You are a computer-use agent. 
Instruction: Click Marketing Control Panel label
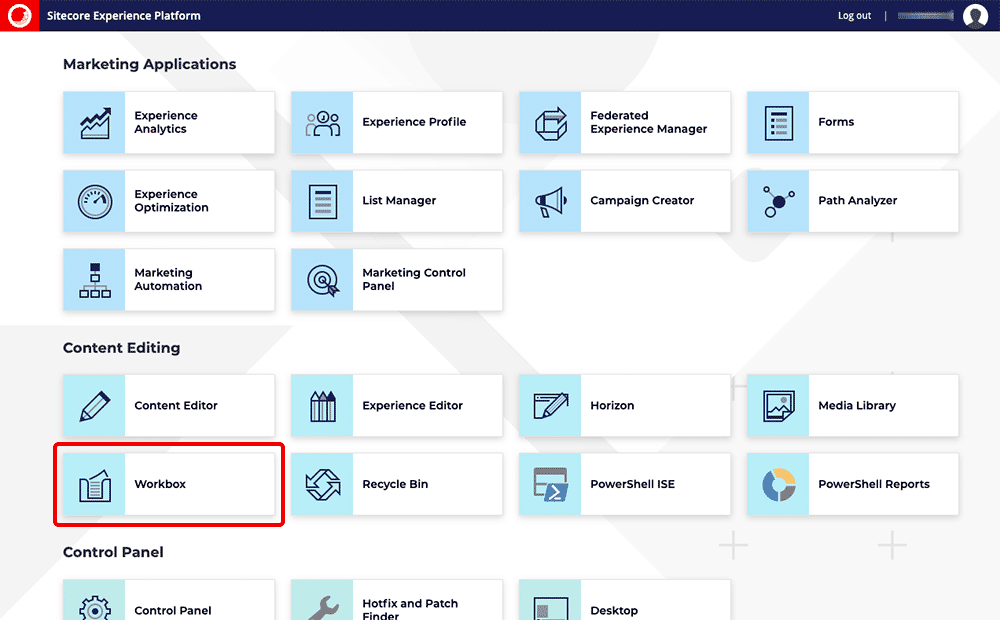coord(414,279)
